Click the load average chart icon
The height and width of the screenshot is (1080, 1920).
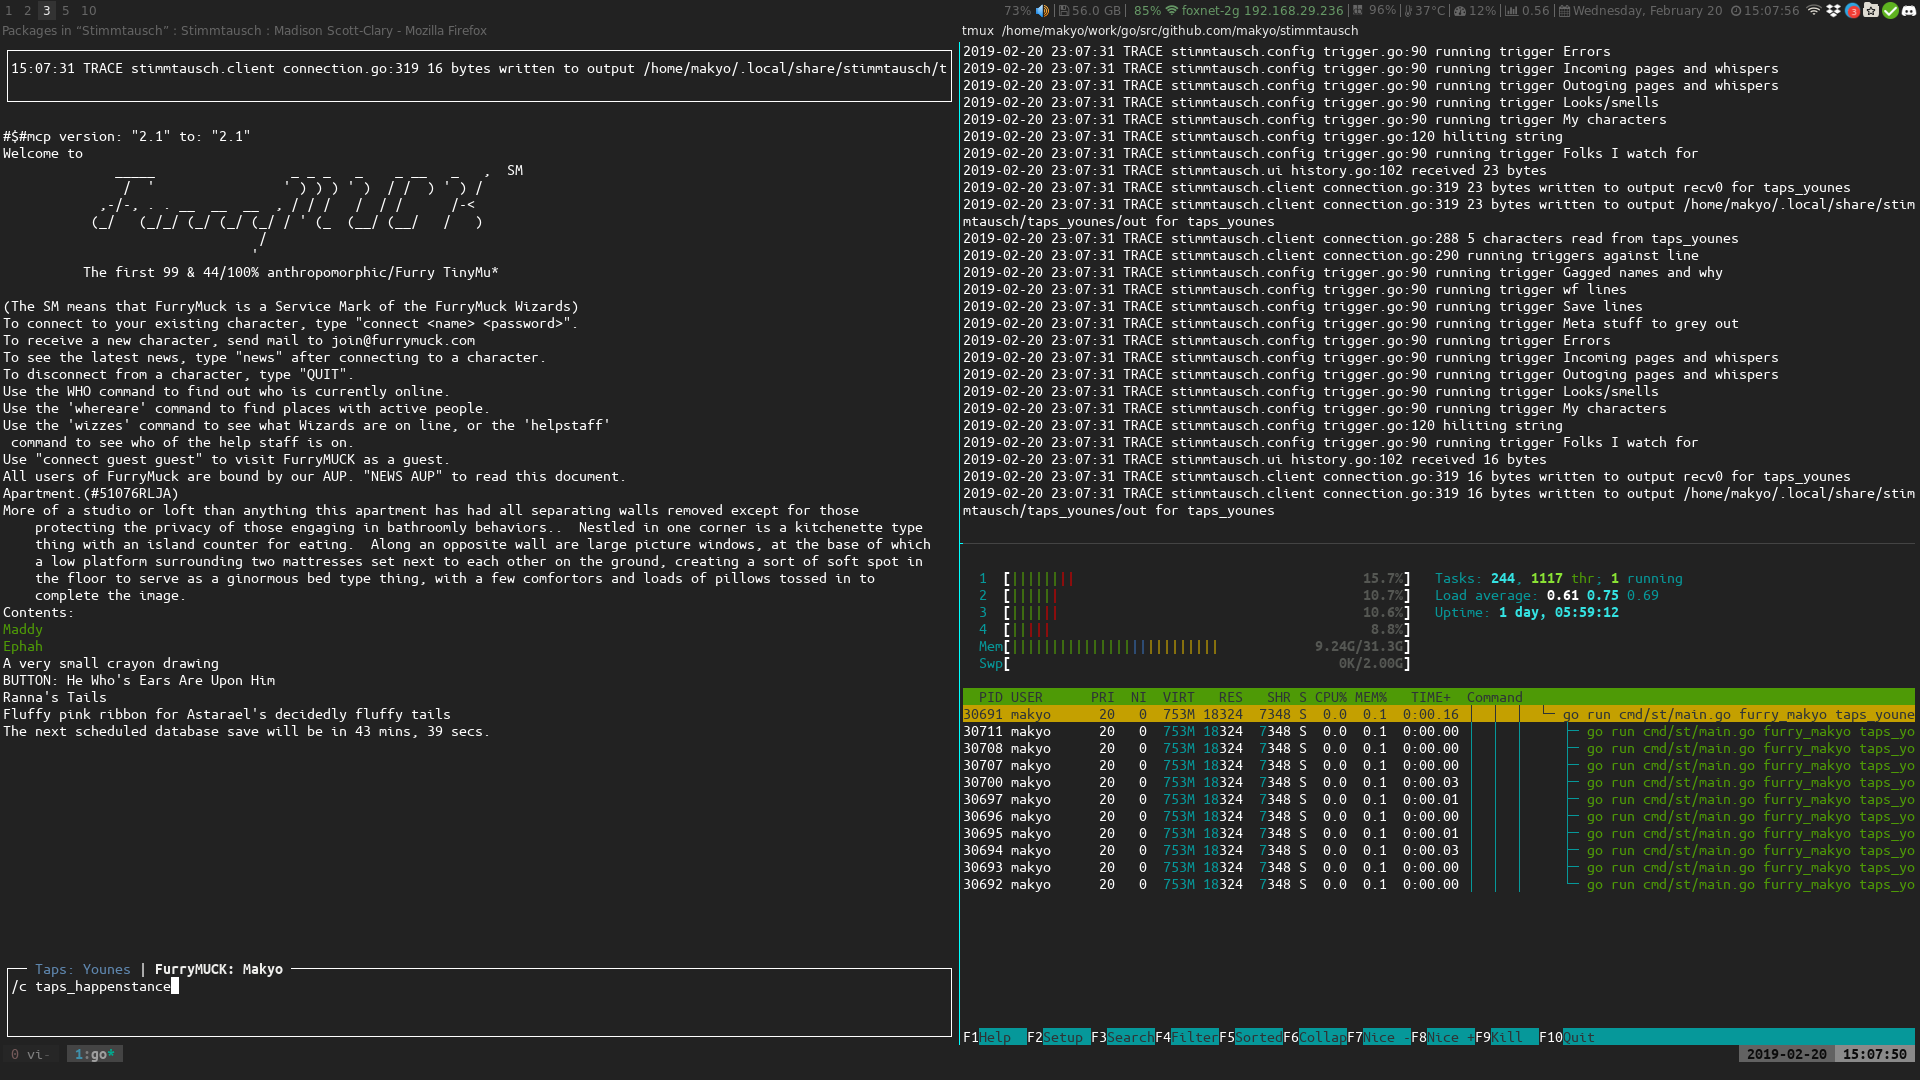point(1511,11)
